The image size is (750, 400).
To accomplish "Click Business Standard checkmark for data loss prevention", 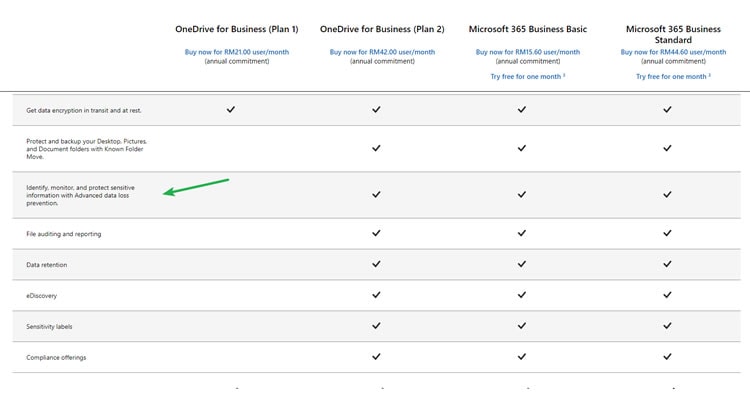I will [667, 195].
